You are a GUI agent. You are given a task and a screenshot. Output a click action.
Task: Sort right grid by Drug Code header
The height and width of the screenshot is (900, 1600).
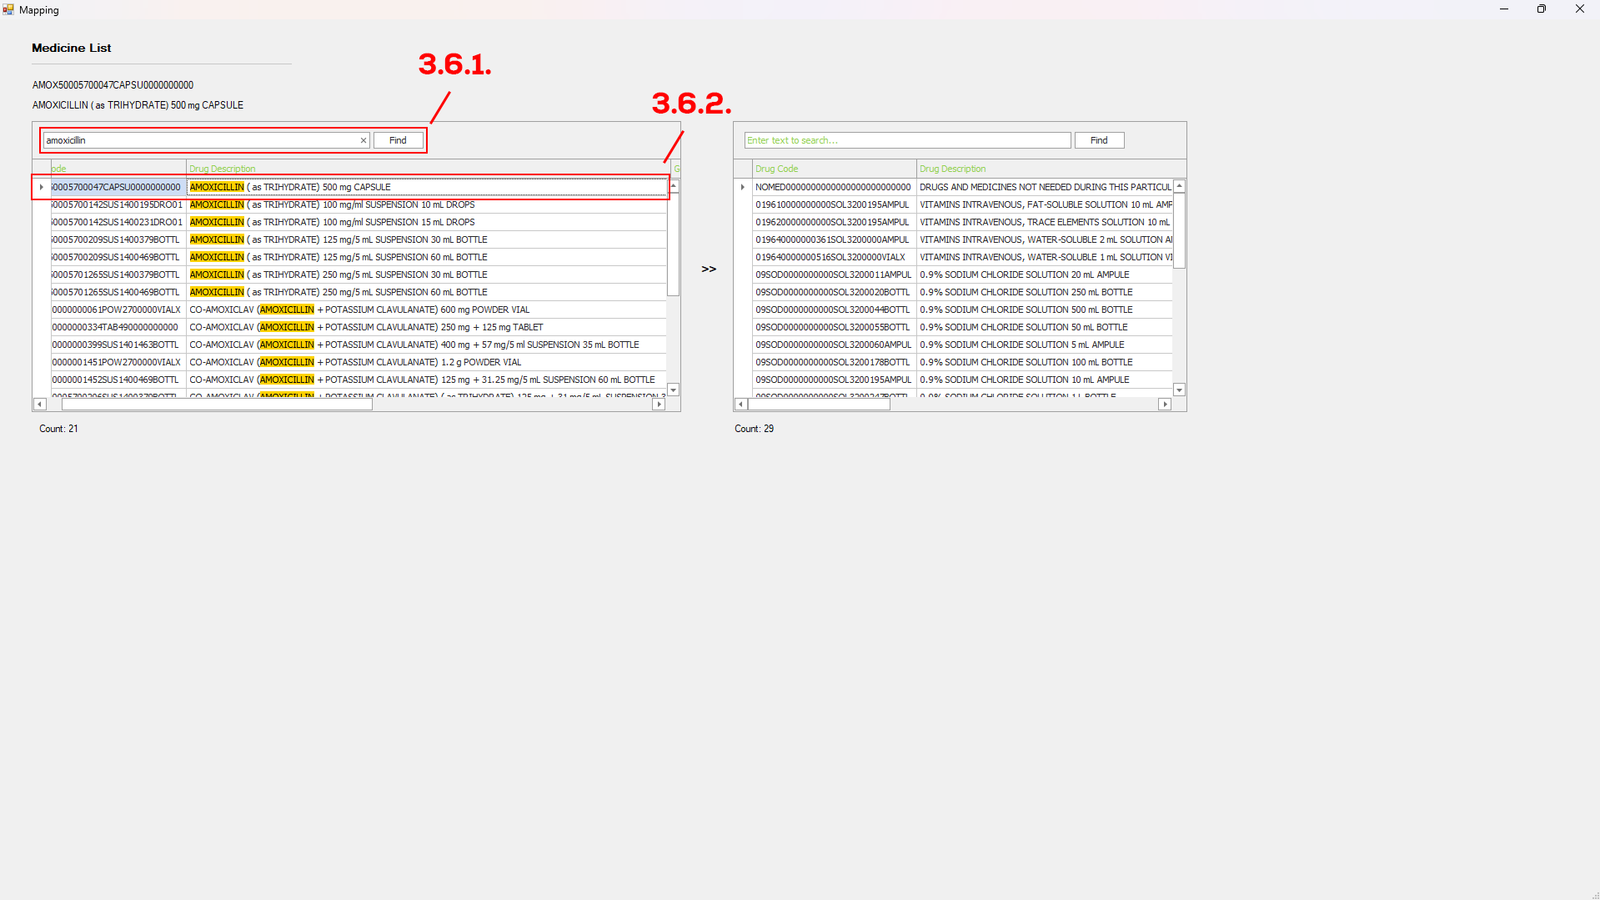click(x=833, y=169)
